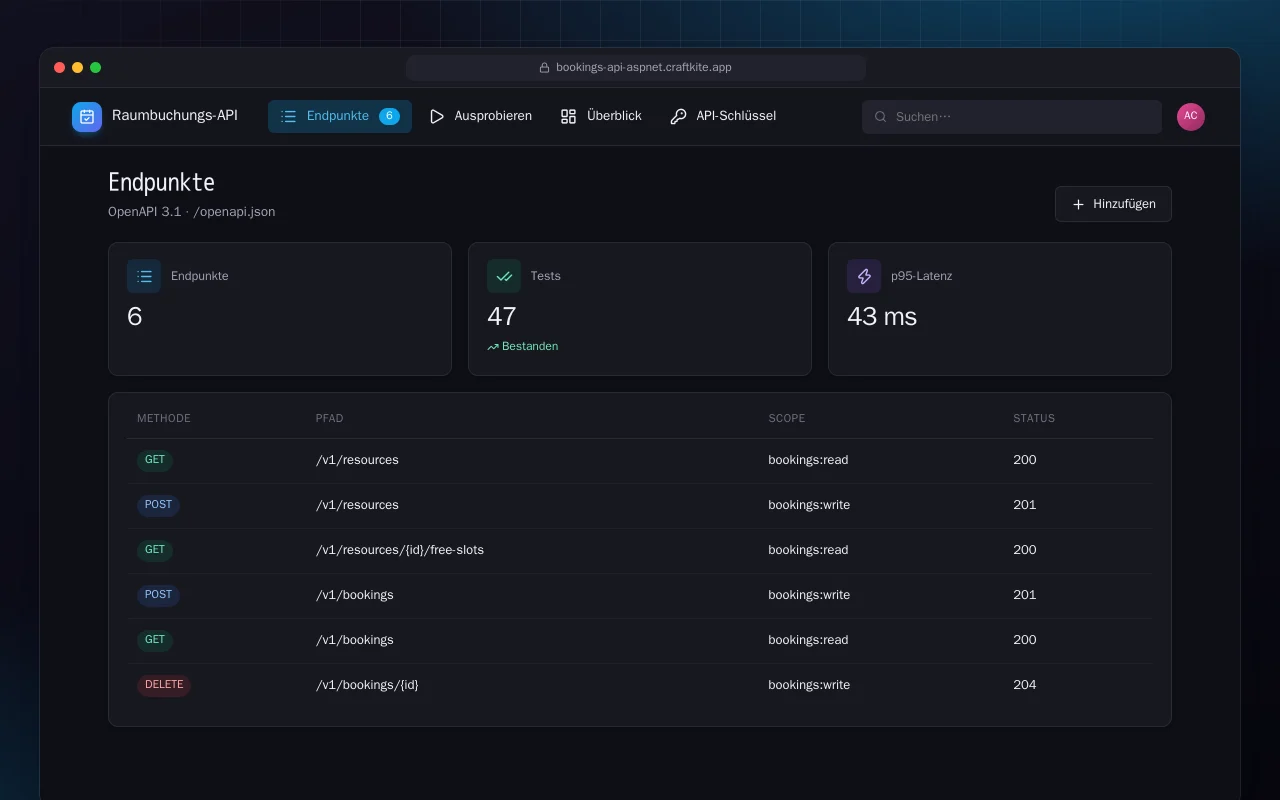Click the METHODE column header
The width and height of the screenshot is (1280, 800).
[x=164, y=418]
